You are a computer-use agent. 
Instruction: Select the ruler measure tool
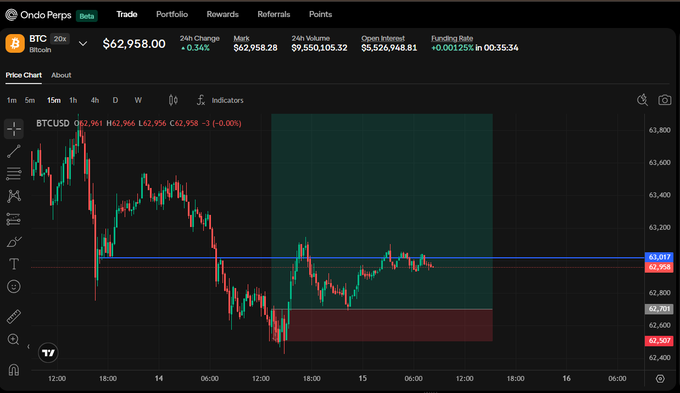[x=14, y=317]
